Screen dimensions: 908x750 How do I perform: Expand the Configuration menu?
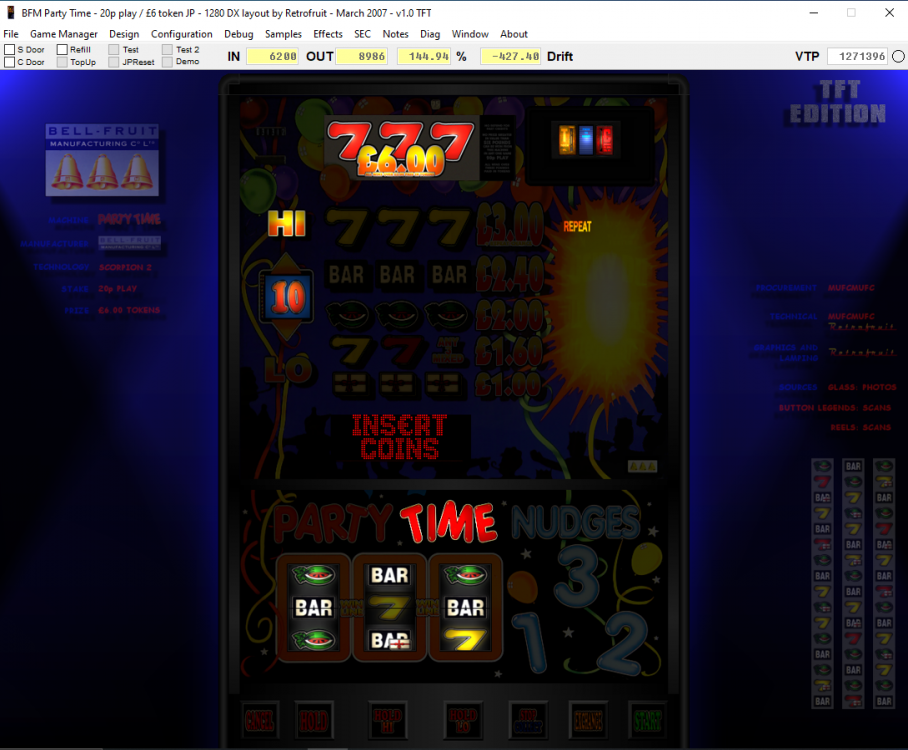(182, 34)
